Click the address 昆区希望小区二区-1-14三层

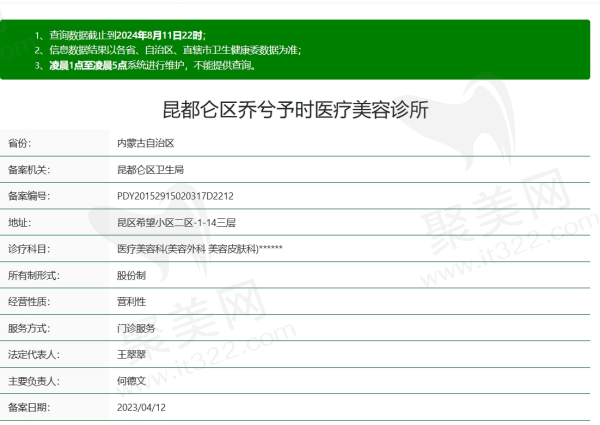[176, 222]
